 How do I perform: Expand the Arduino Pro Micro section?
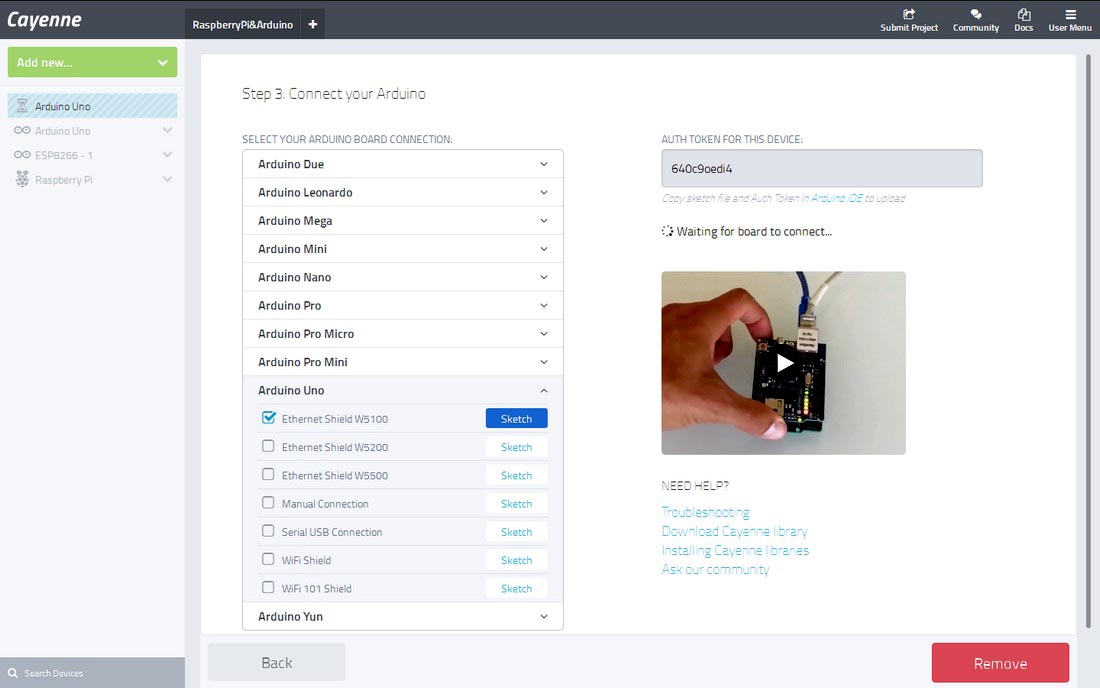tap(403, 334)
